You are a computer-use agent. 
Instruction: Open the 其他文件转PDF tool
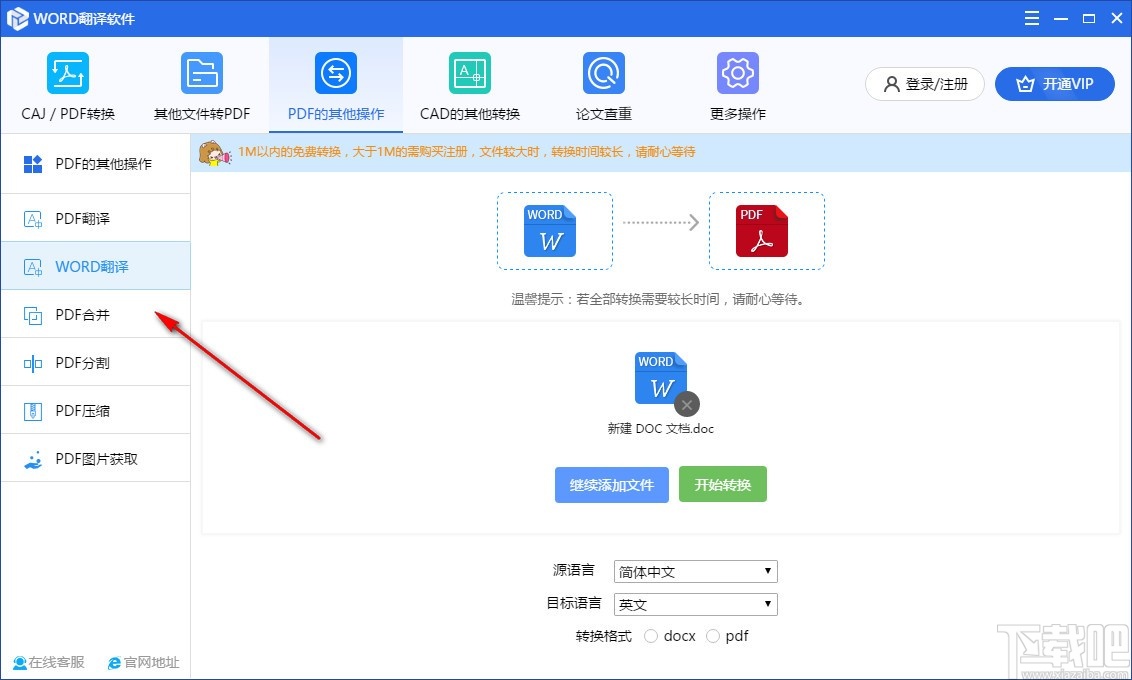[201, 85]
